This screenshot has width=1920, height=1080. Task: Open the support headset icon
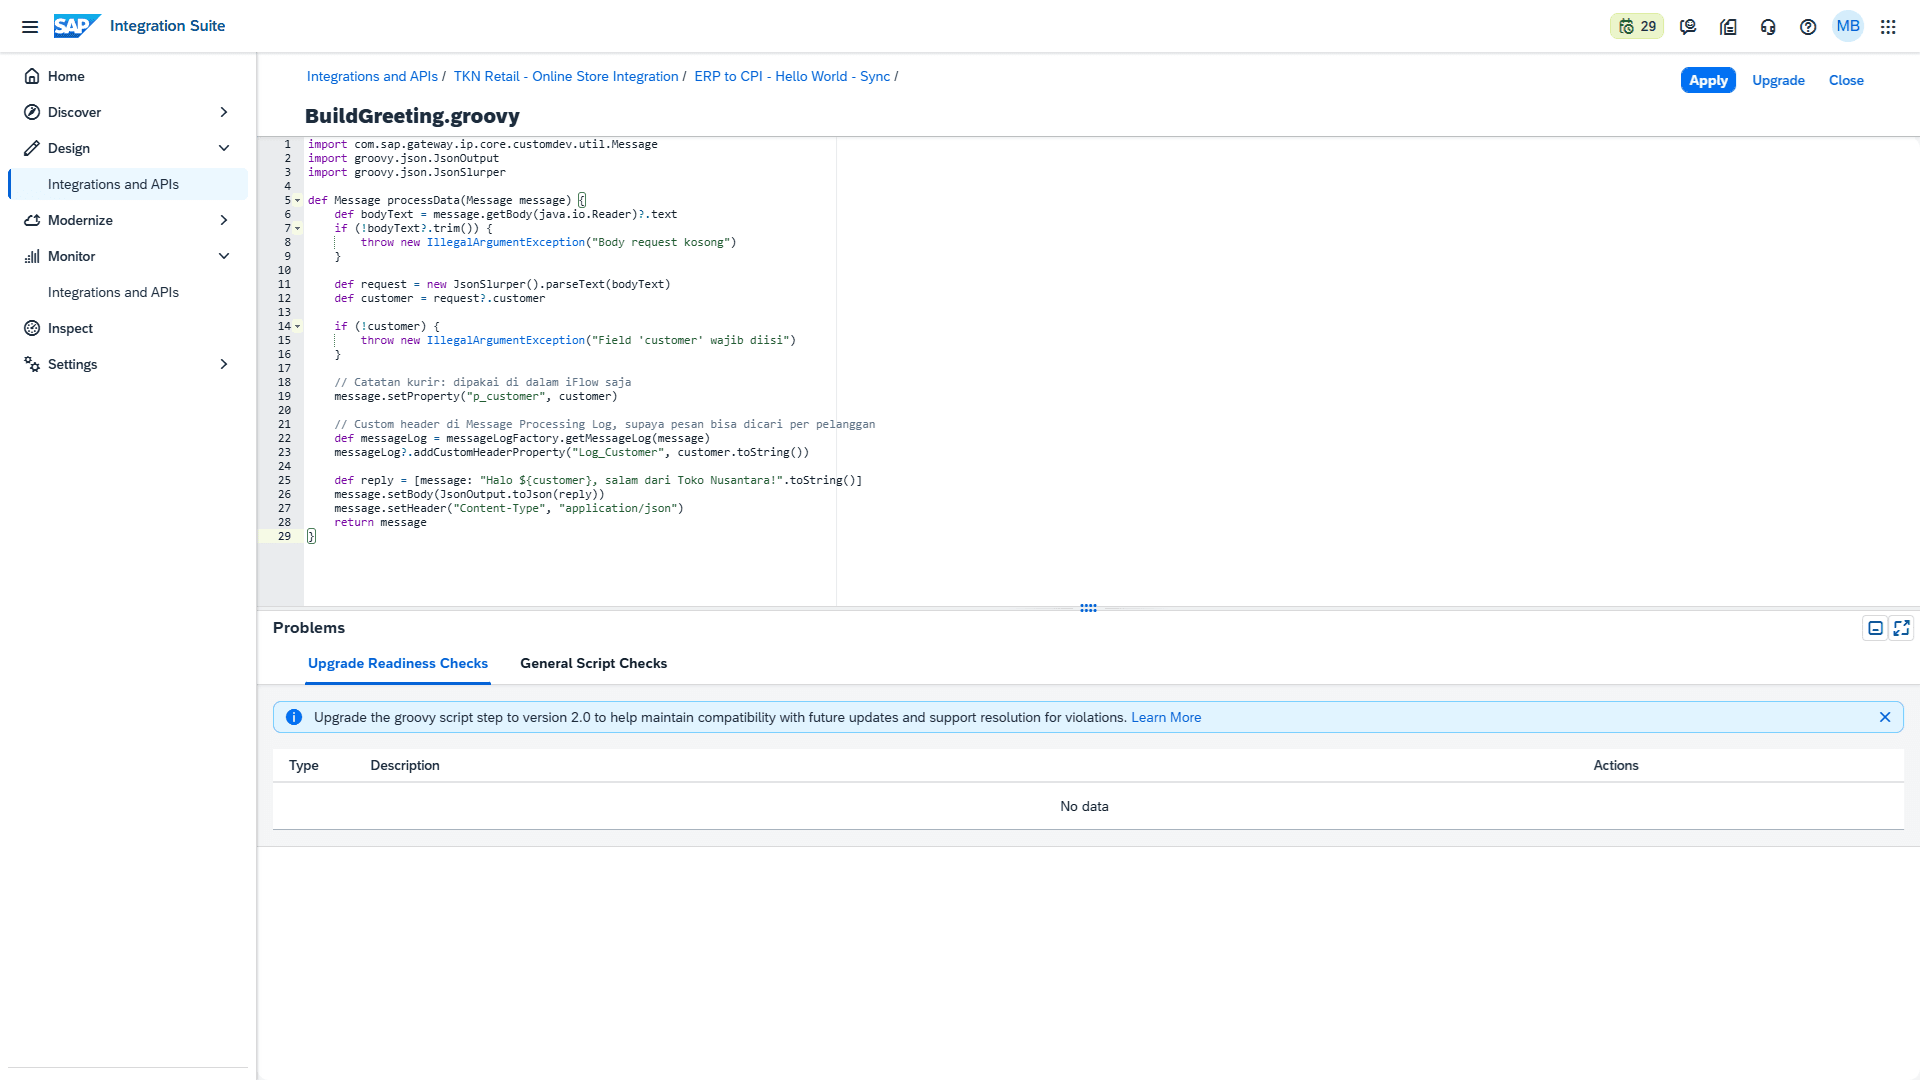pos(1768,27)
